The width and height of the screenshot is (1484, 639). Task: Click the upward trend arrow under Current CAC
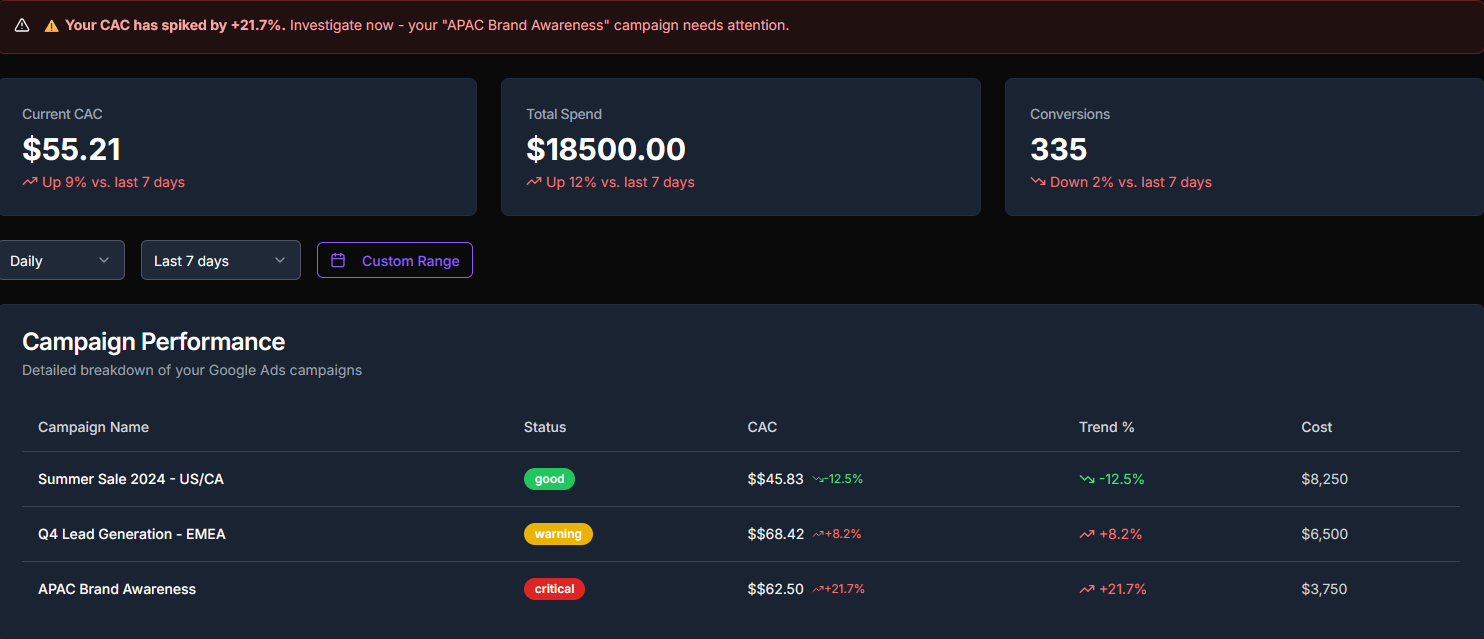pyautogui.click(x=30, y=182)
